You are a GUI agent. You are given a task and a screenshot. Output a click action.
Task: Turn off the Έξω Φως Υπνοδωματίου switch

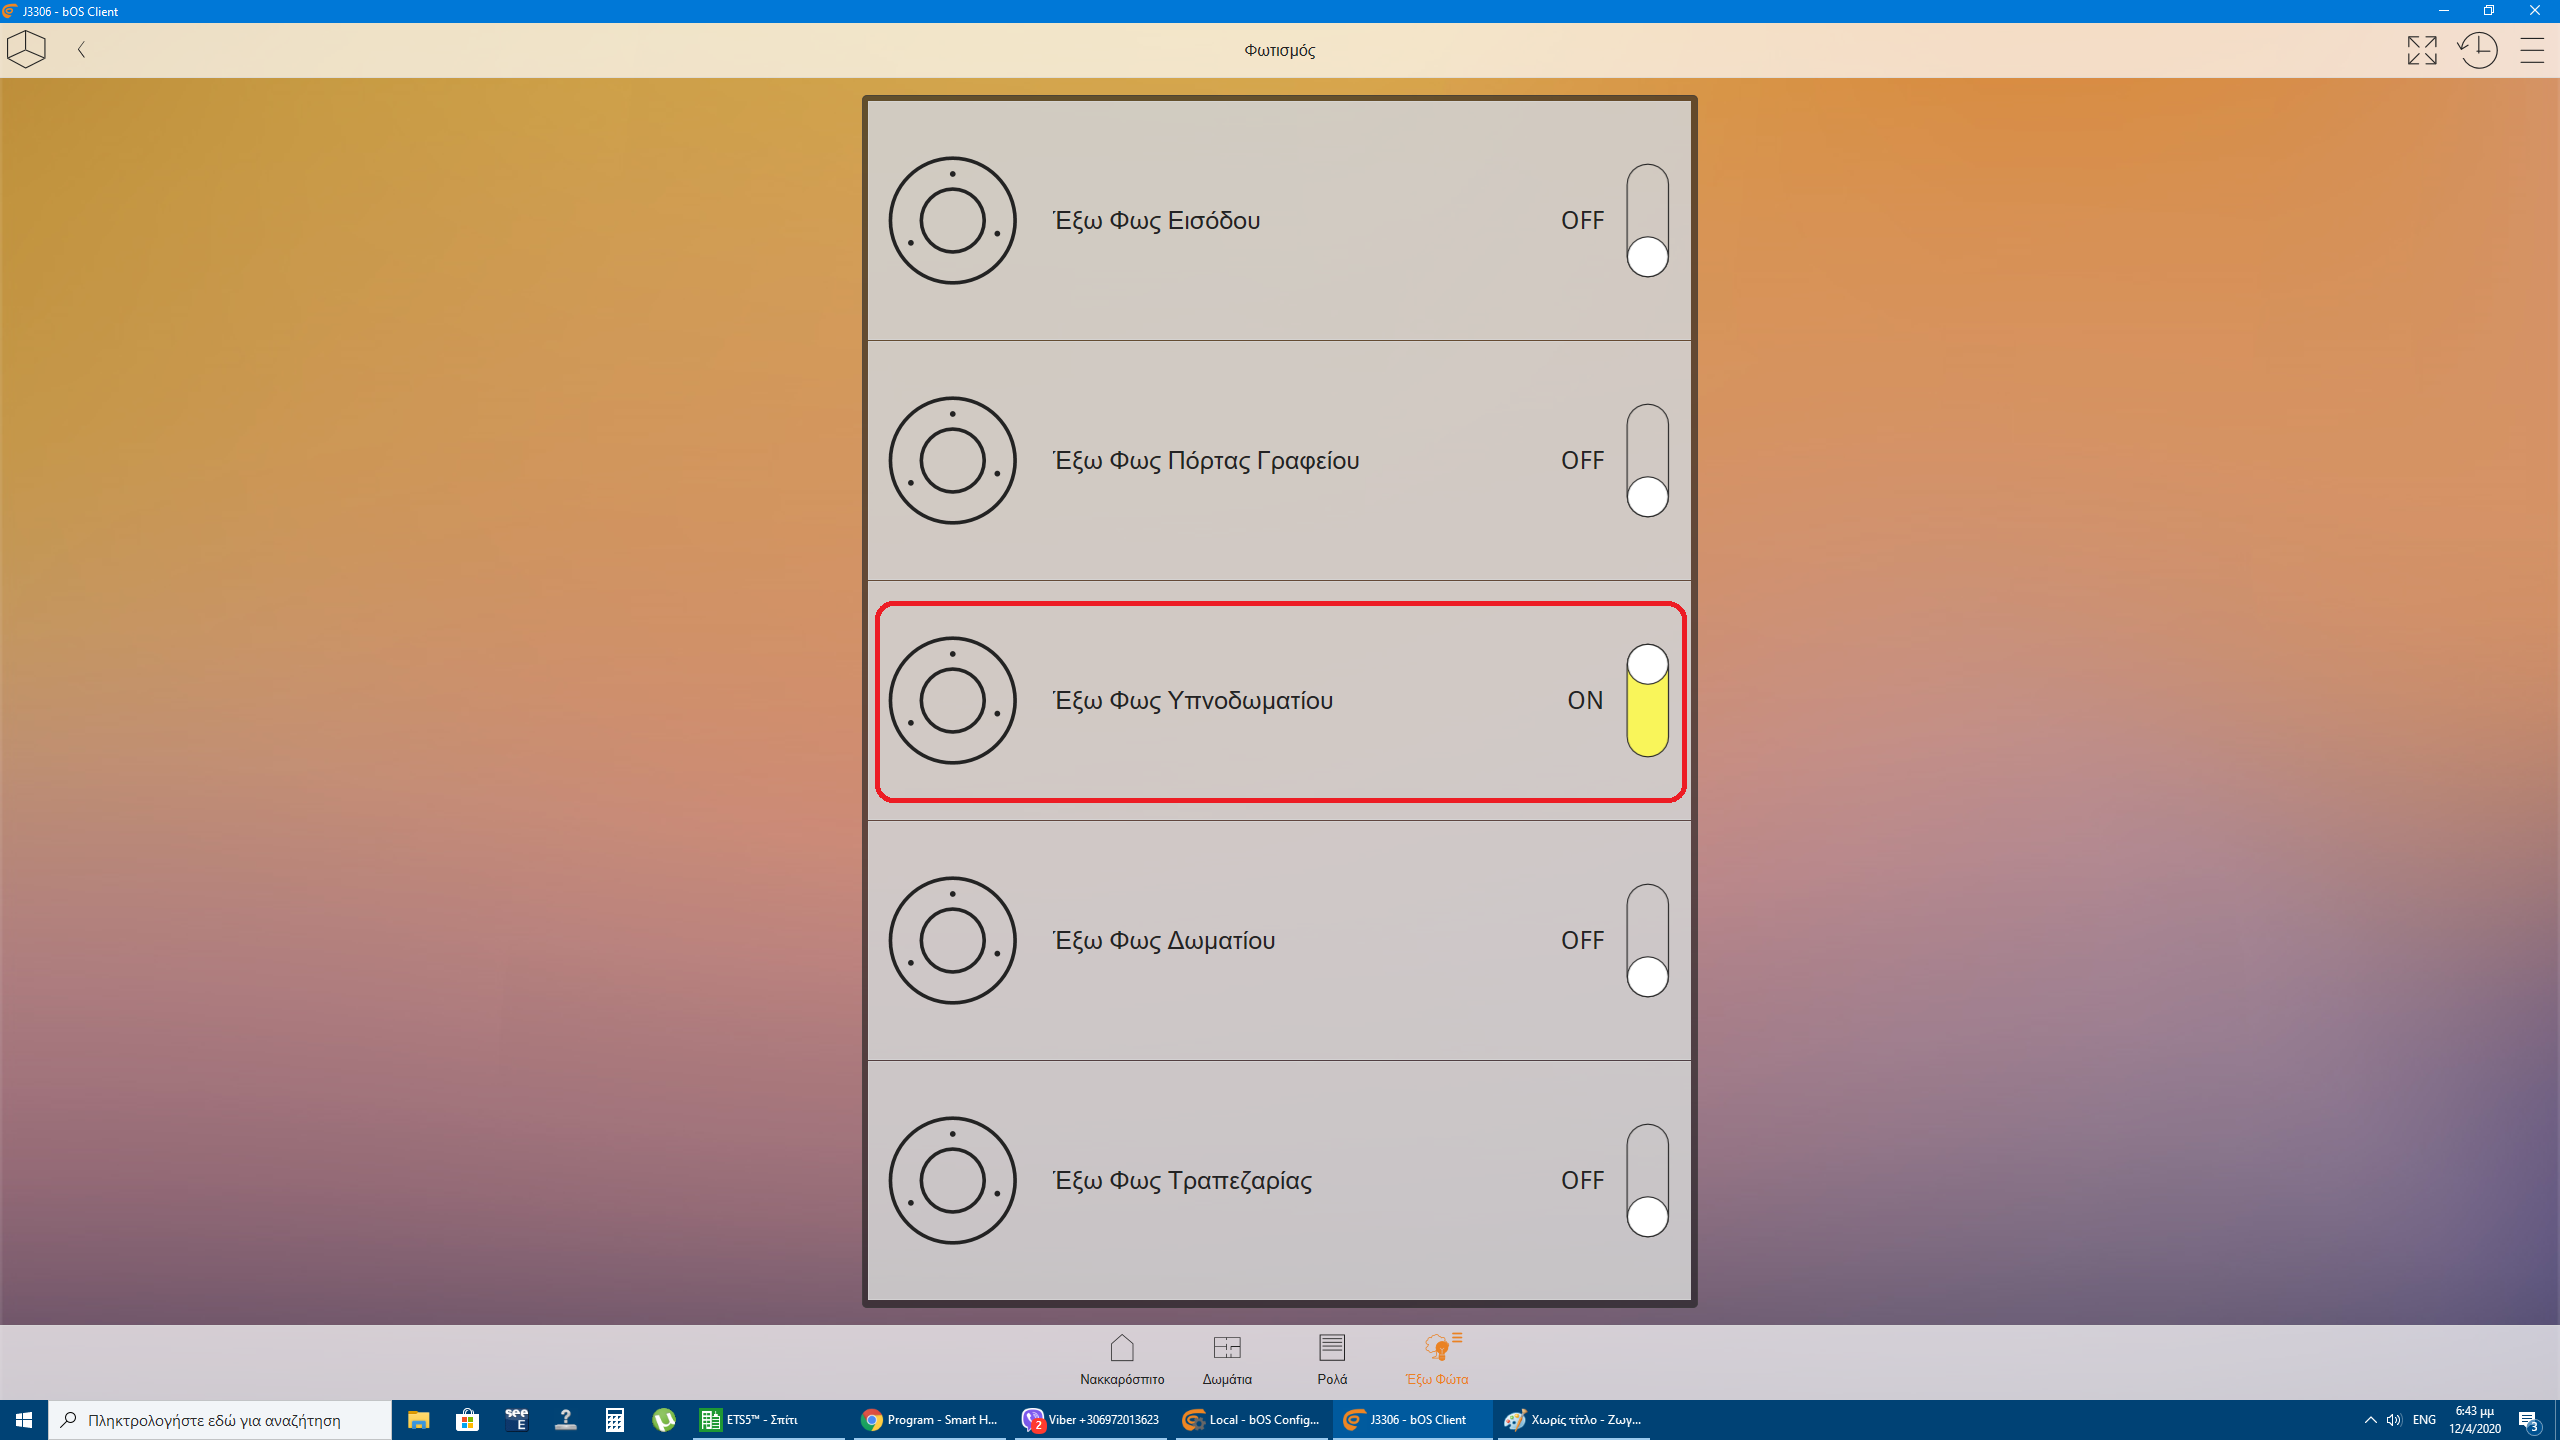1647,700
